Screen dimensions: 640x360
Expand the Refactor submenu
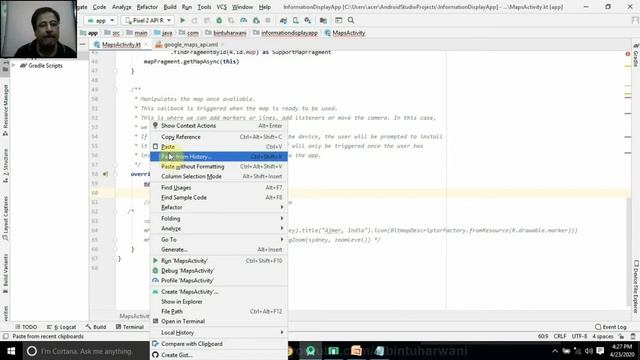pyautogui.click(x=219, y=207)
